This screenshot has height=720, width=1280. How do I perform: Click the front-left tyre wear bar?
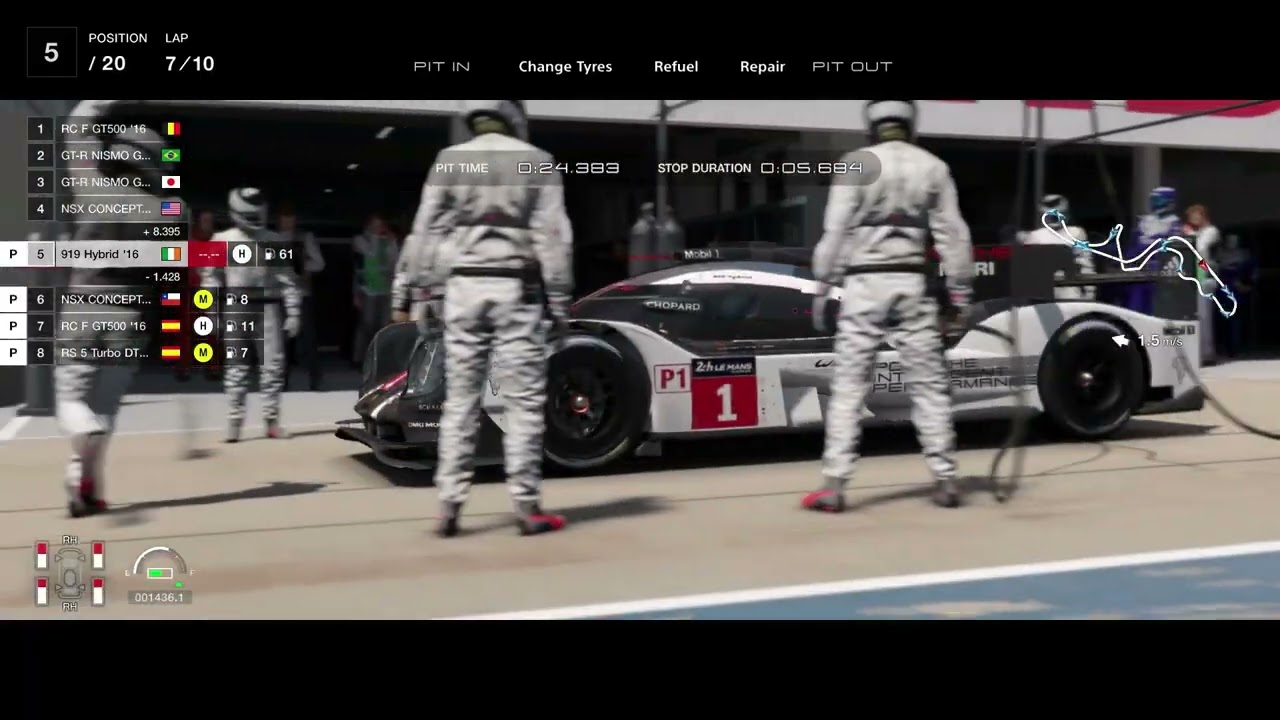(42, 555)
